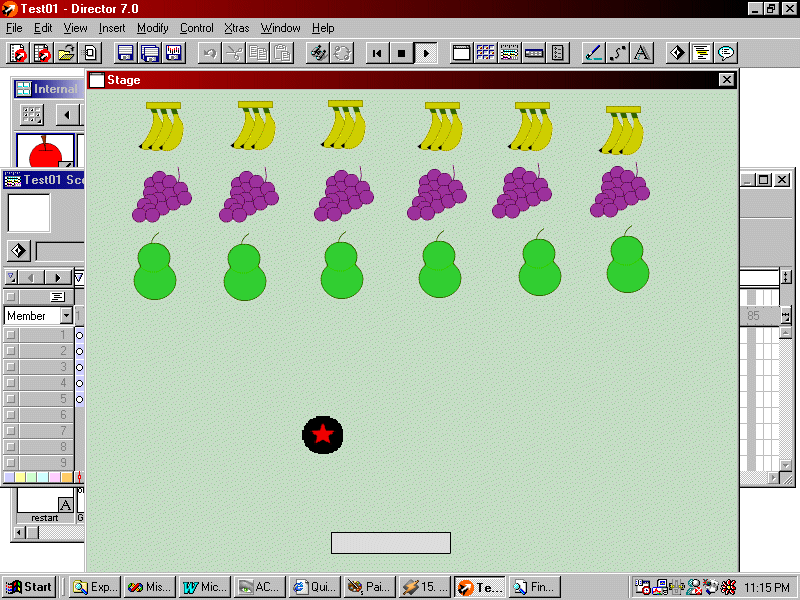
Task: Open the Cast window from the toolbar
Action: coord(485,53)
